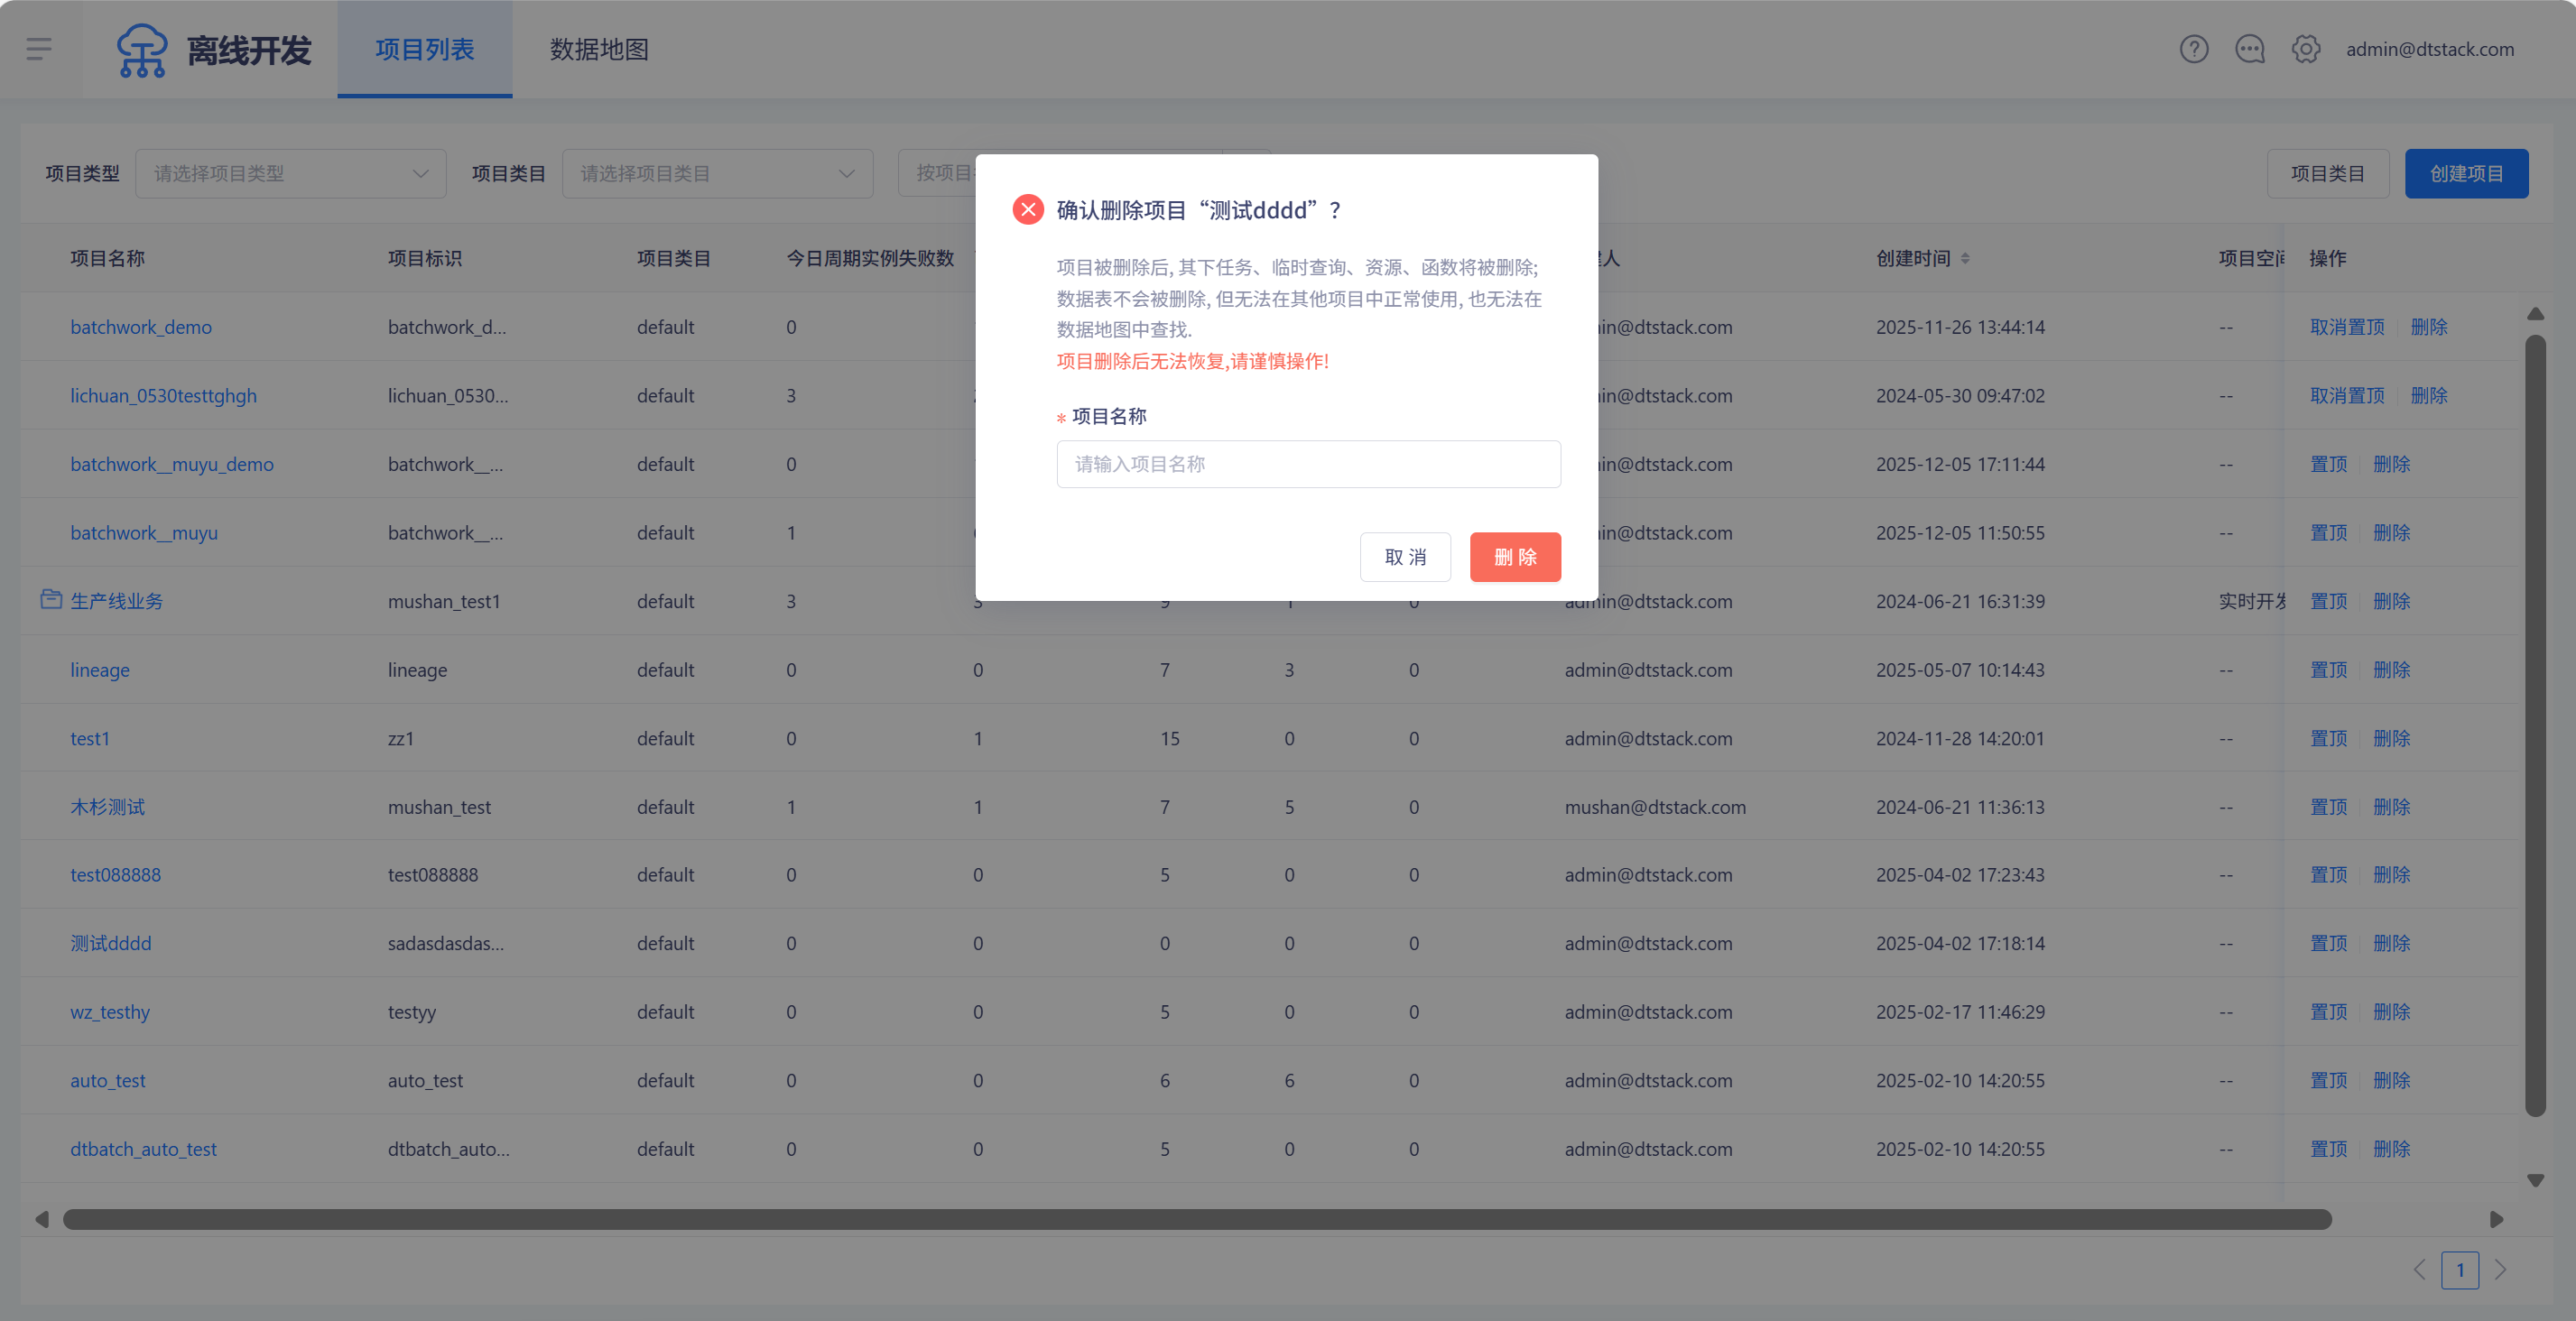
Task: Click the hamburger menu collapse icon
Action: (39, 49)
